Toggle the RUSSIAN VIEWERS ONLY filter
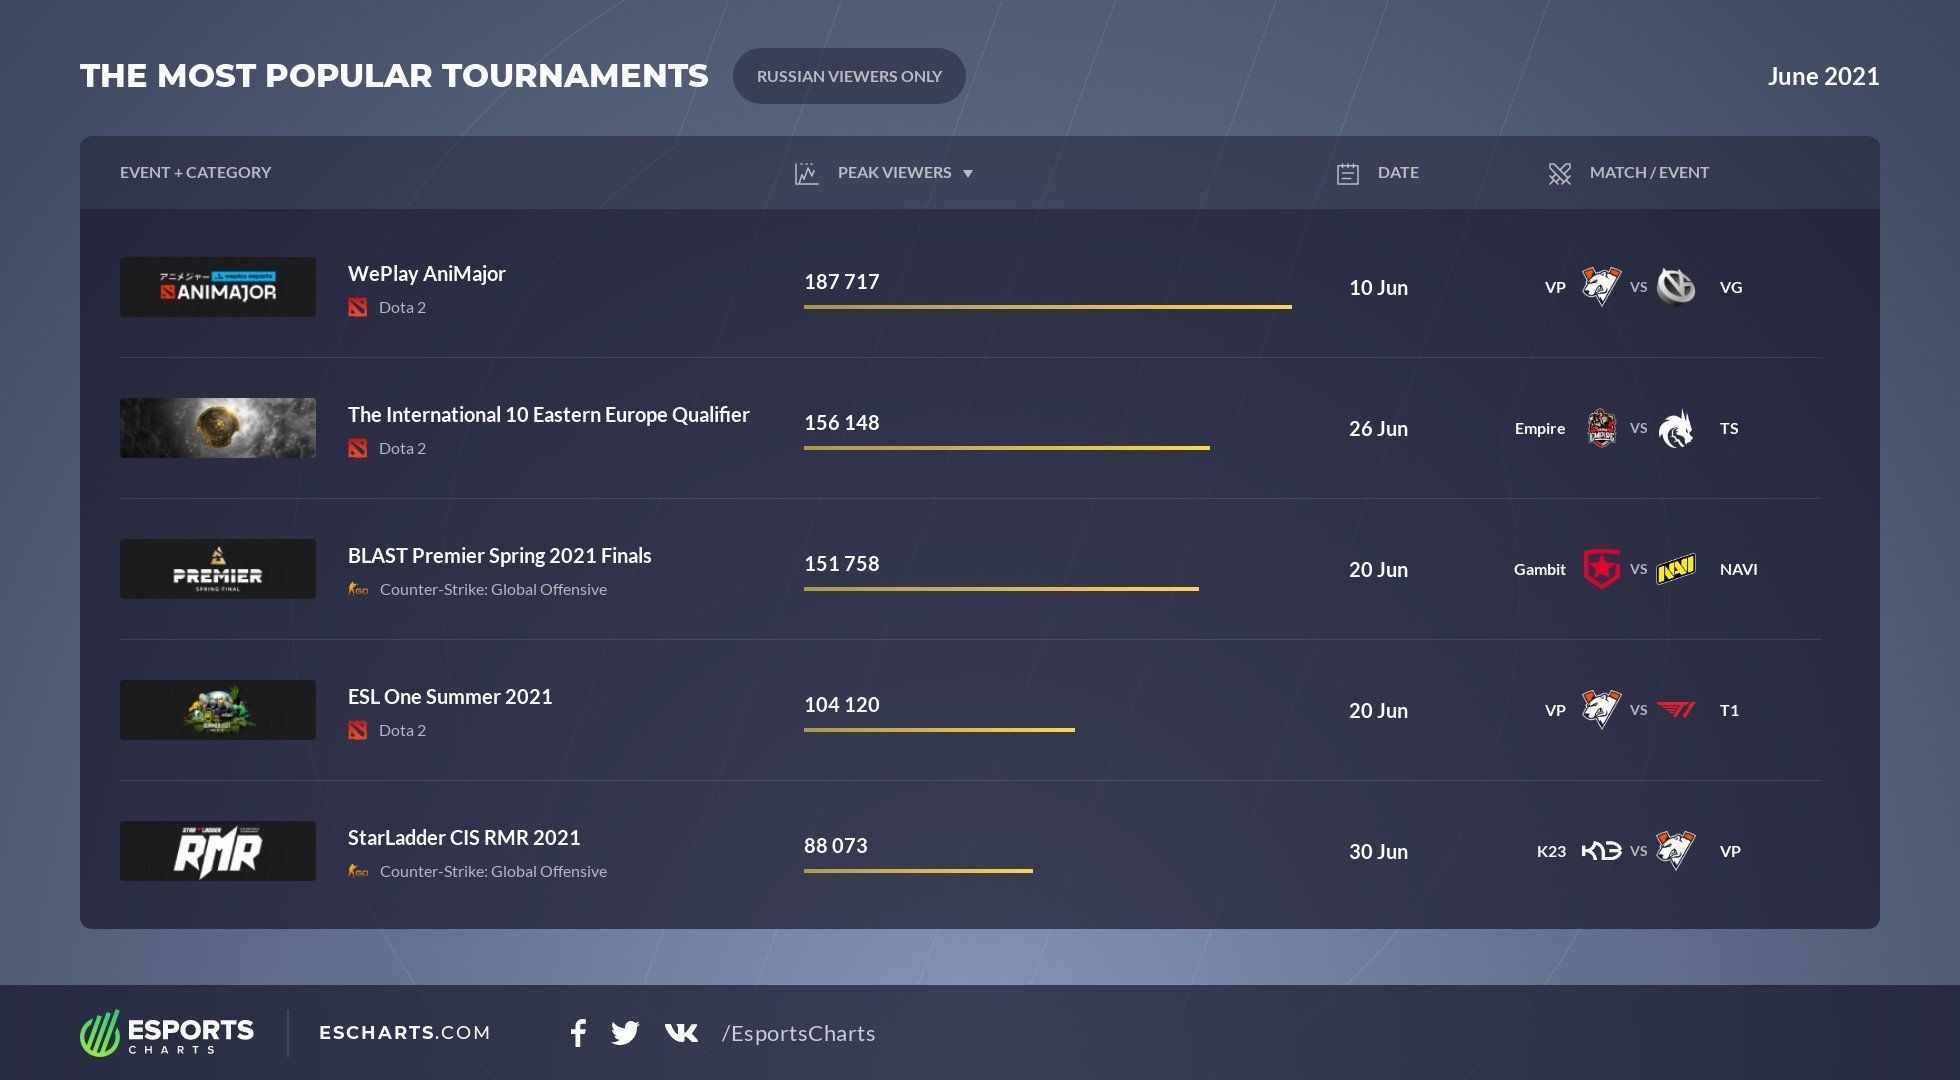Viewport: 1960px width, 1080px height. pyautogui.click(x=849, y=75)
